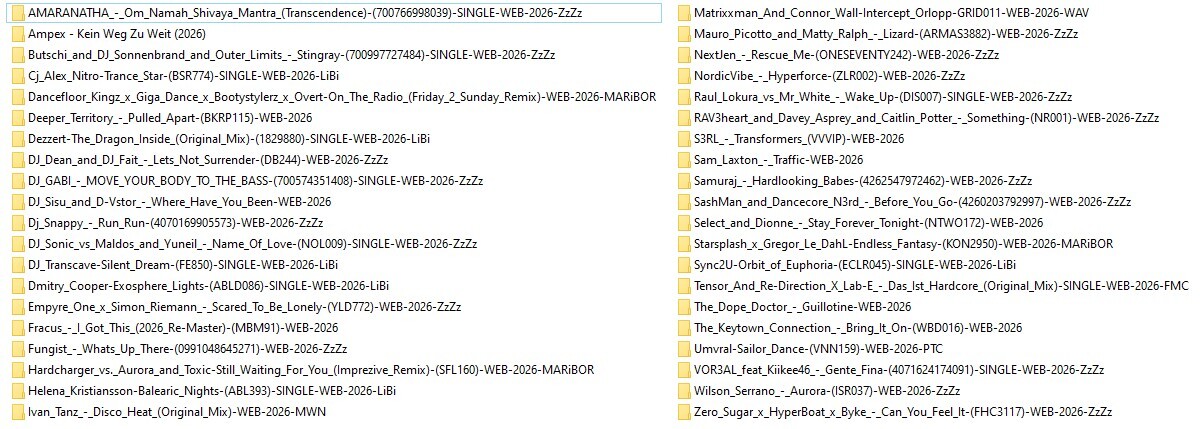1200x429 pixels.
Task: Click folder icon beside AMARANATHA Om Namah Shivaya
Action: (18, 13)
